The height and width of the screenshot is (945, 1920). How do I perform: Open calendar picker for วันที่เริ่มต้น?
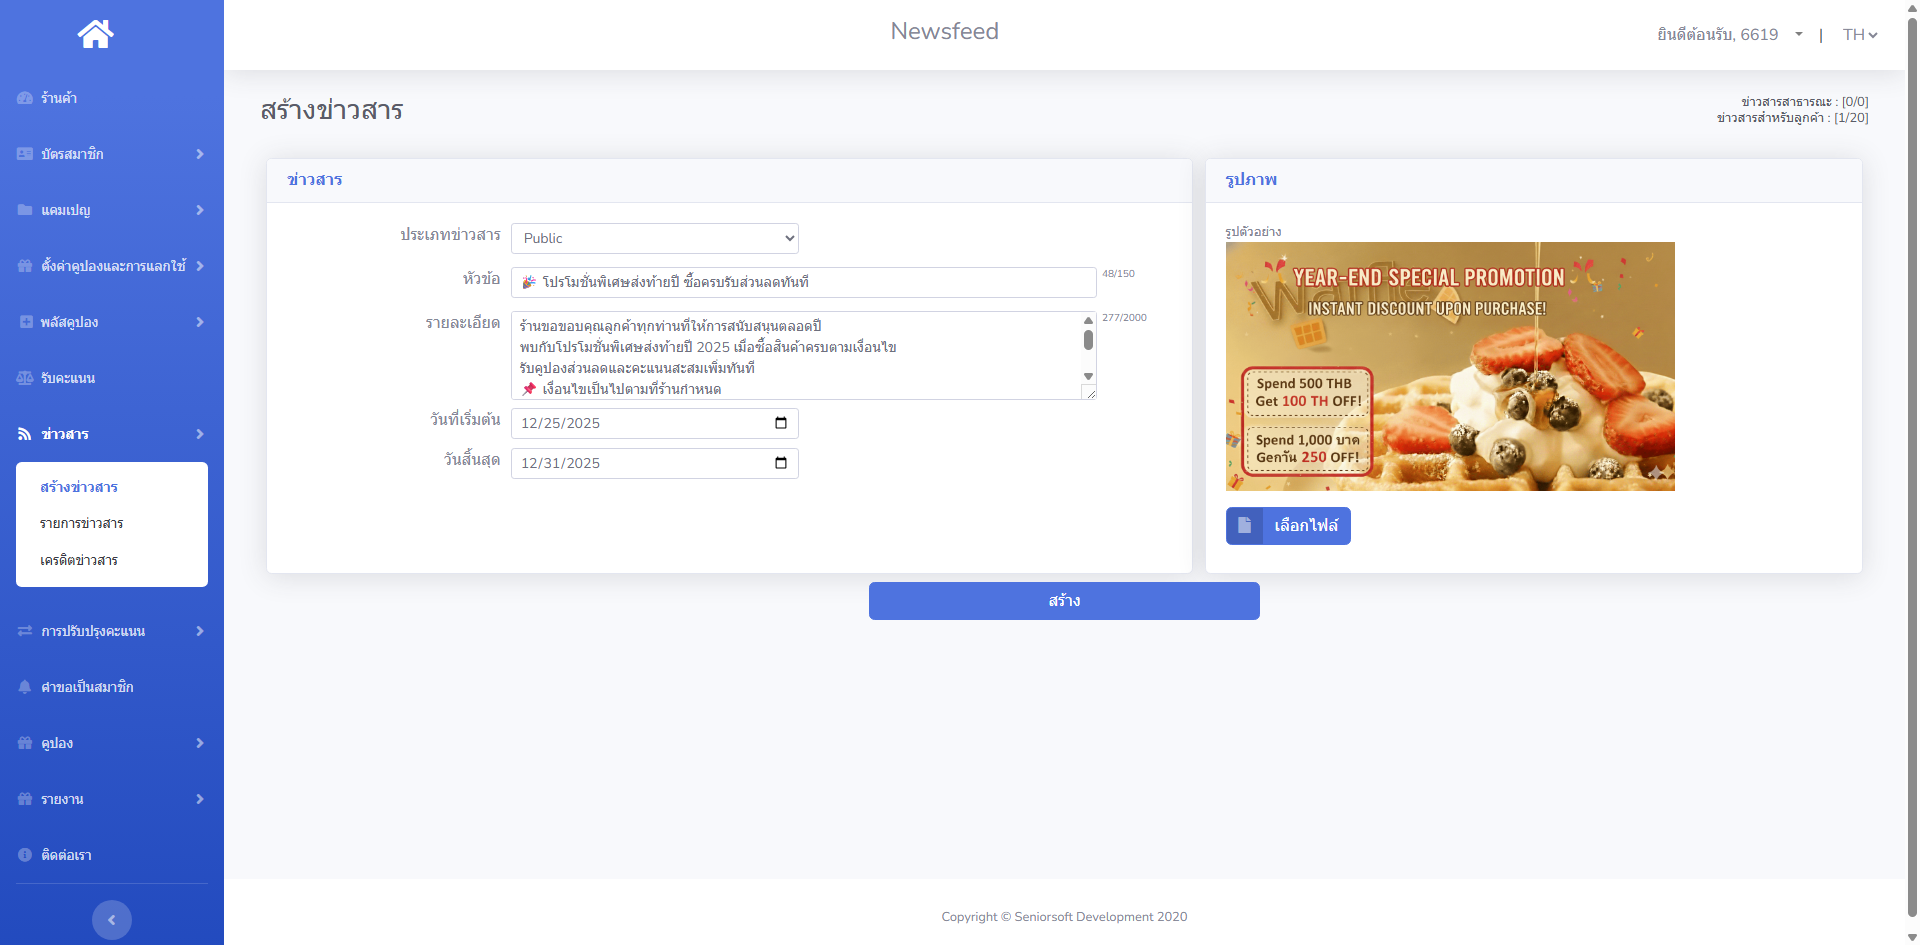[781, 423]
